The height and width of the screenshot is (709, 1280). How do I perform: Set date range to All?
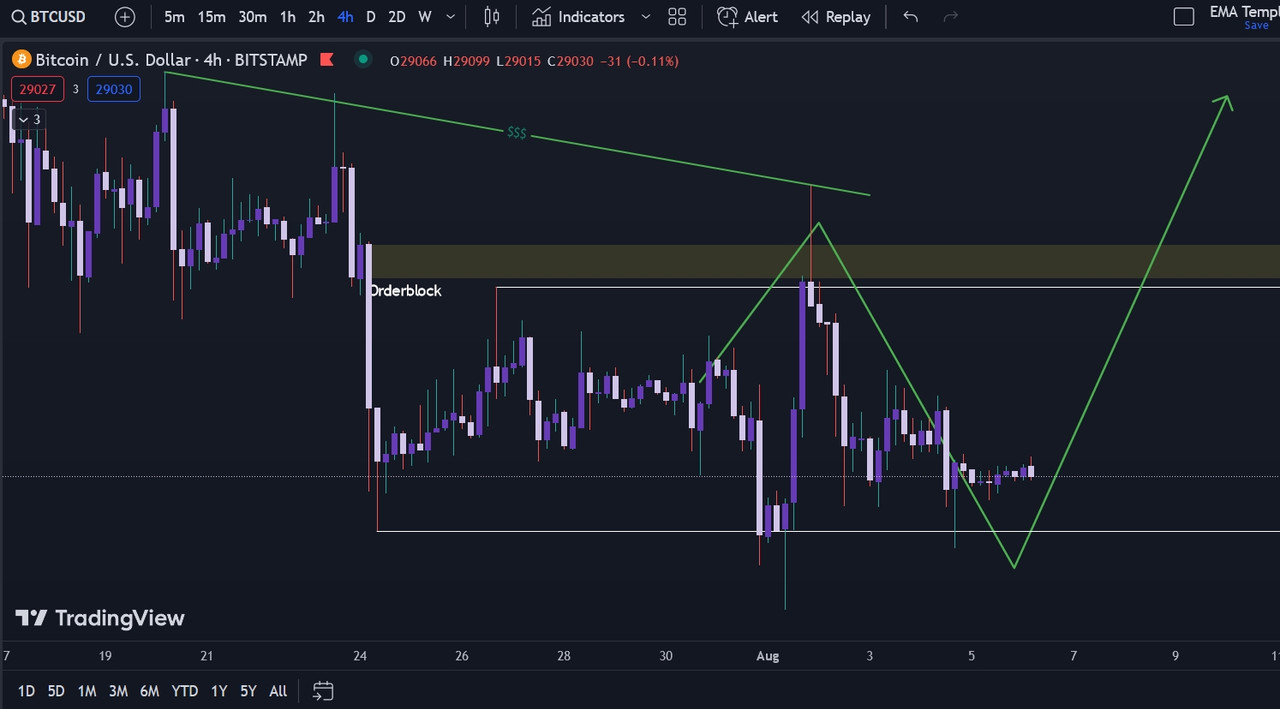coord(278,690)
